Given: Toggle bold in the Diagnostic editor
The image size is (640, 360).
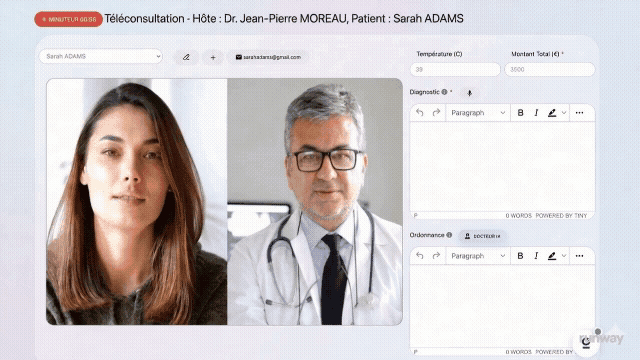Looking at the screenshot, I should tap(520, 113).
